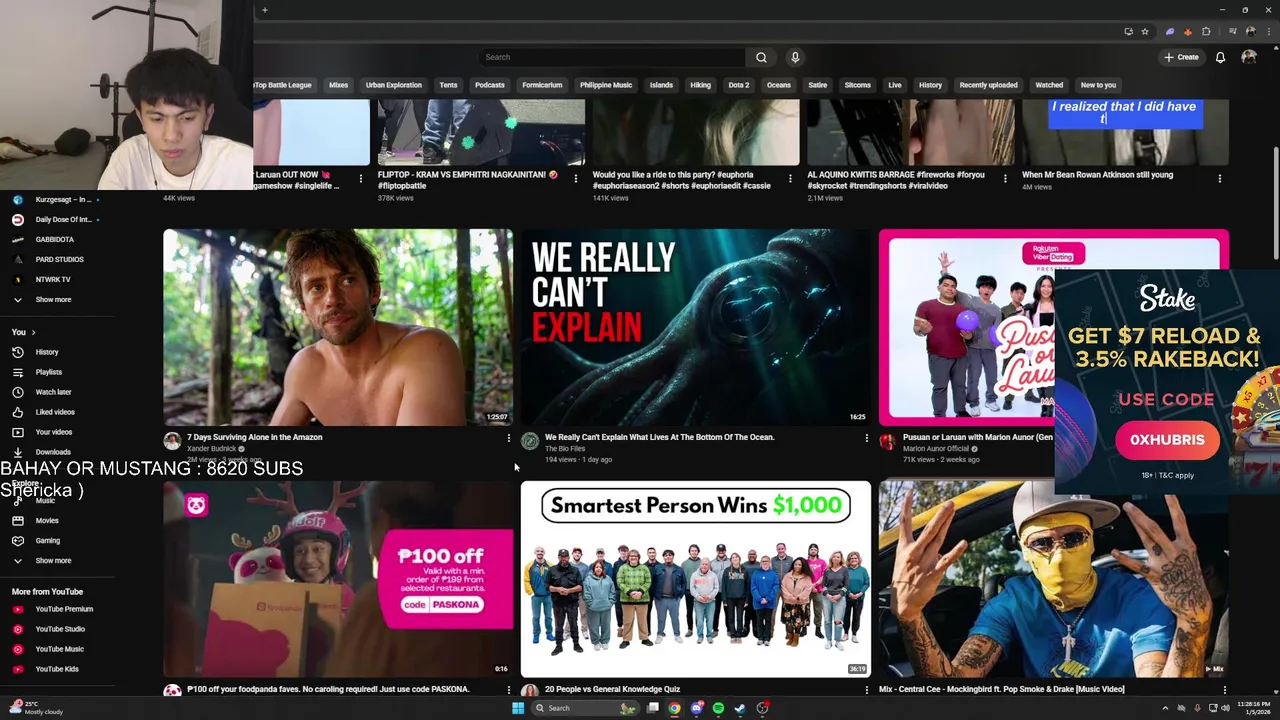The width and height of the screenshot is (1280, 720).
Task: Click the YouTube search magnifier button
Action: coord(761,57)
